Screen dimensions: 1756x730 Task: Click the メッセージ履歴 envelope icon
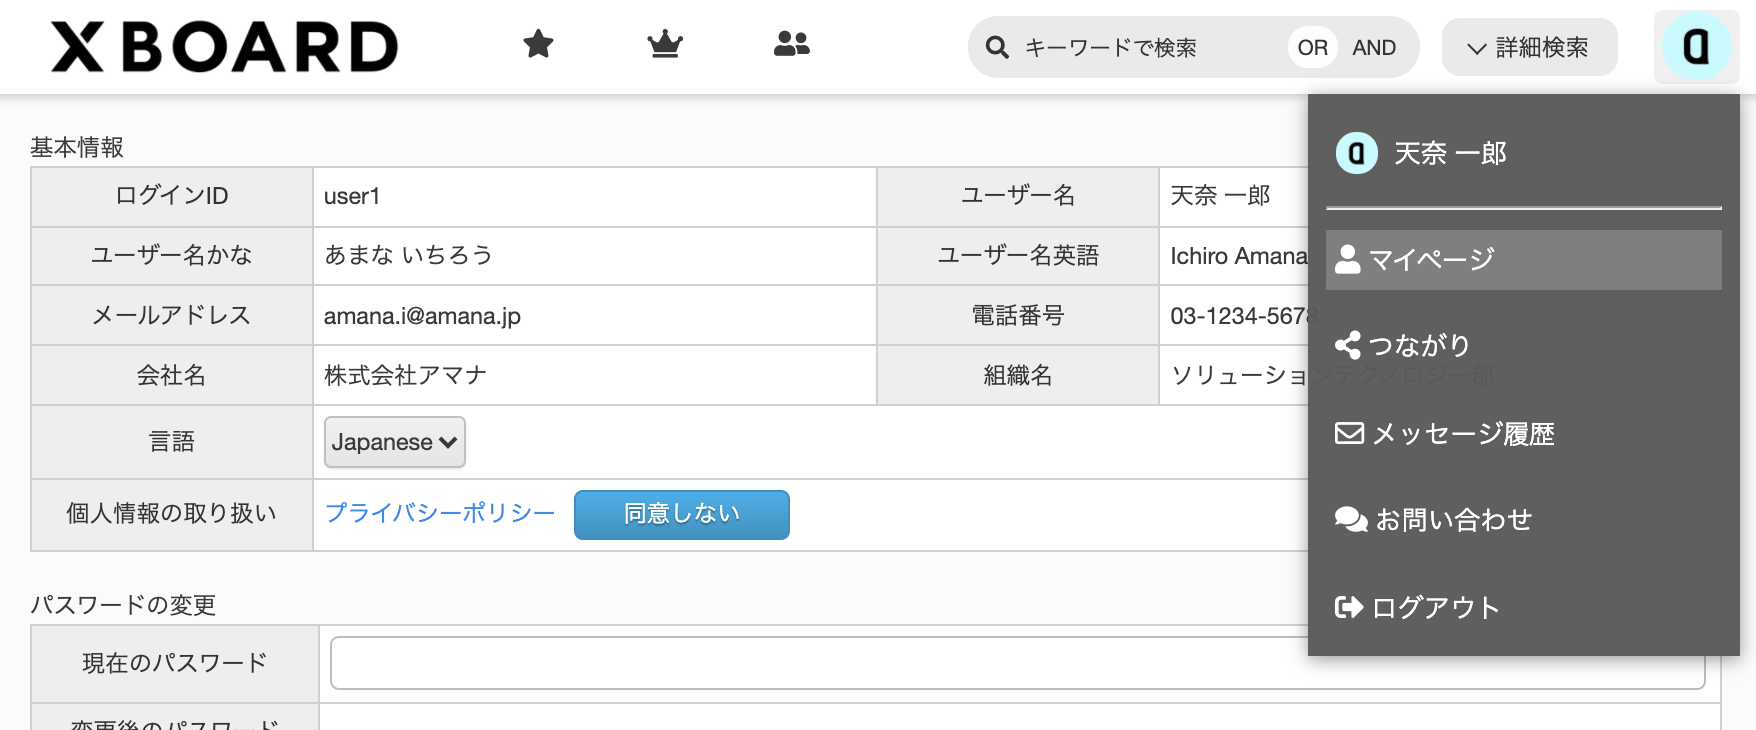[x=1349, y=433]
